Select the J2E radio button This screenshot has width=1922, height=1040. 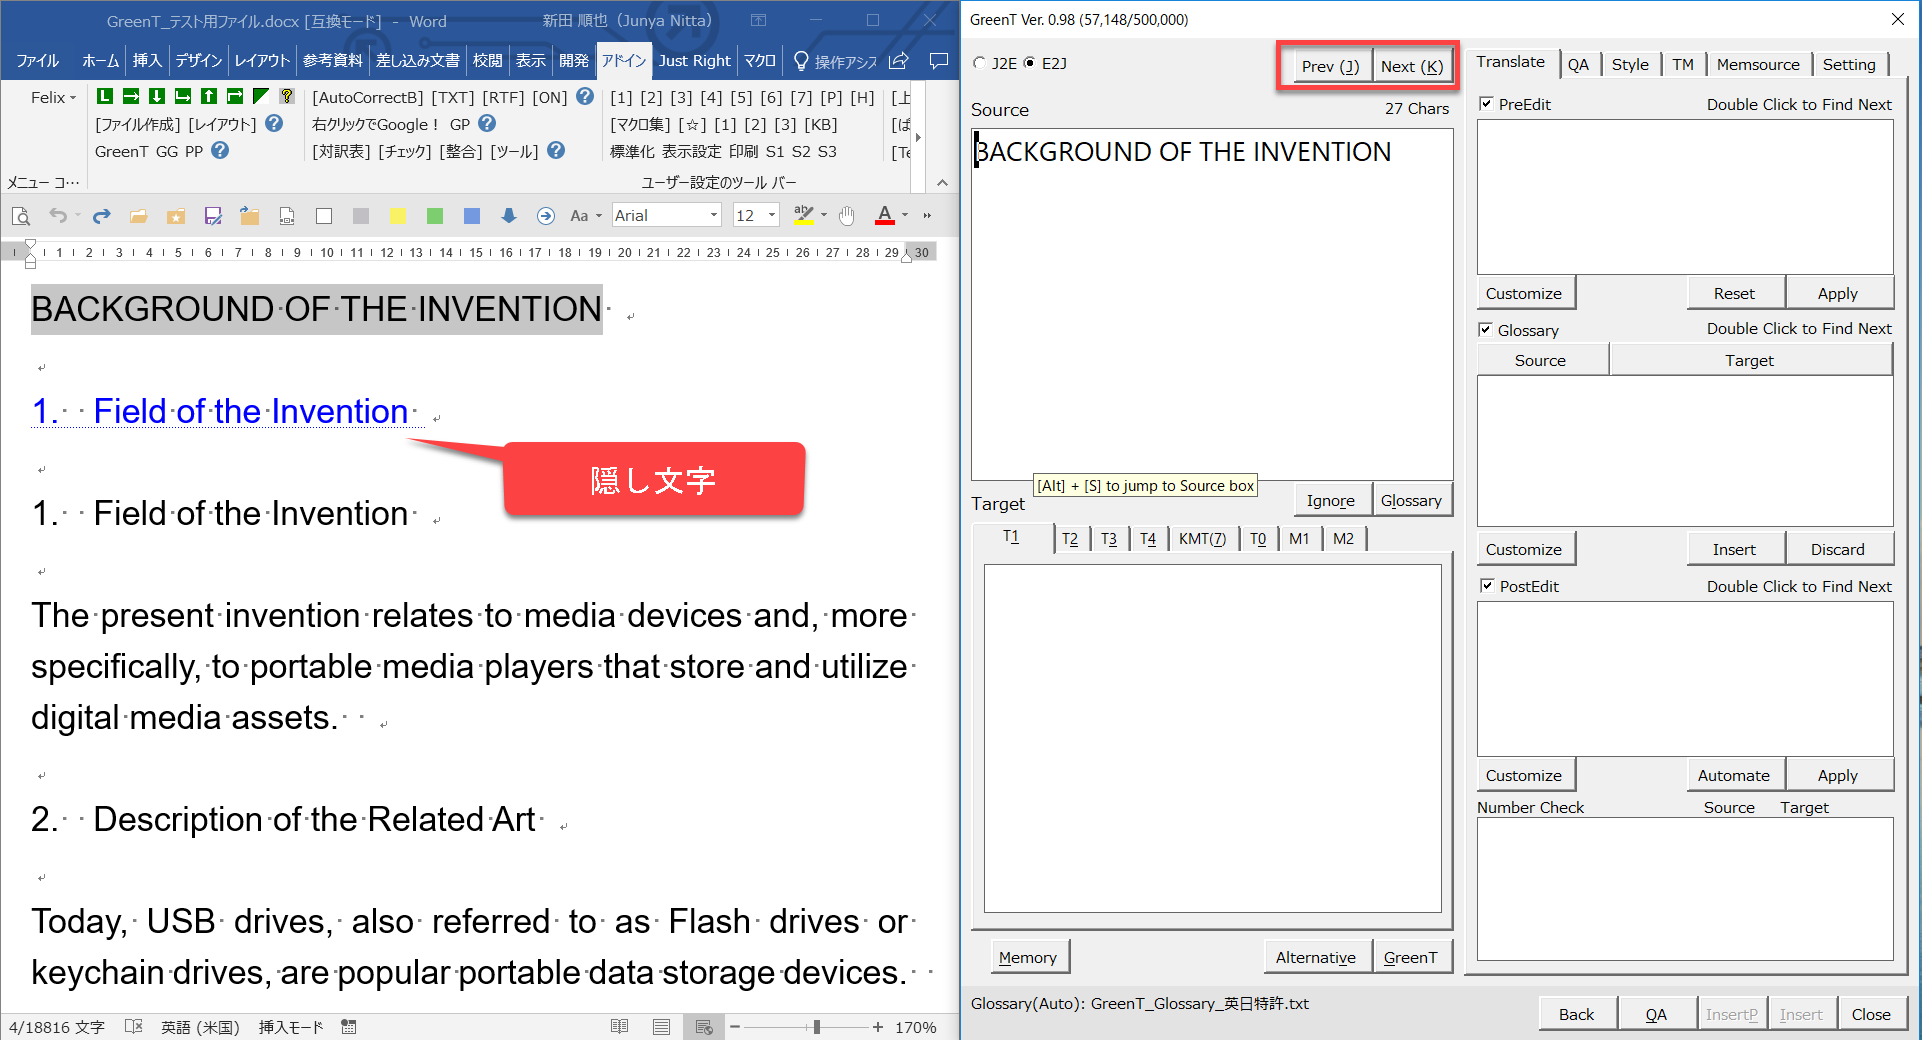pyautogui.click(x=980, y=64)
